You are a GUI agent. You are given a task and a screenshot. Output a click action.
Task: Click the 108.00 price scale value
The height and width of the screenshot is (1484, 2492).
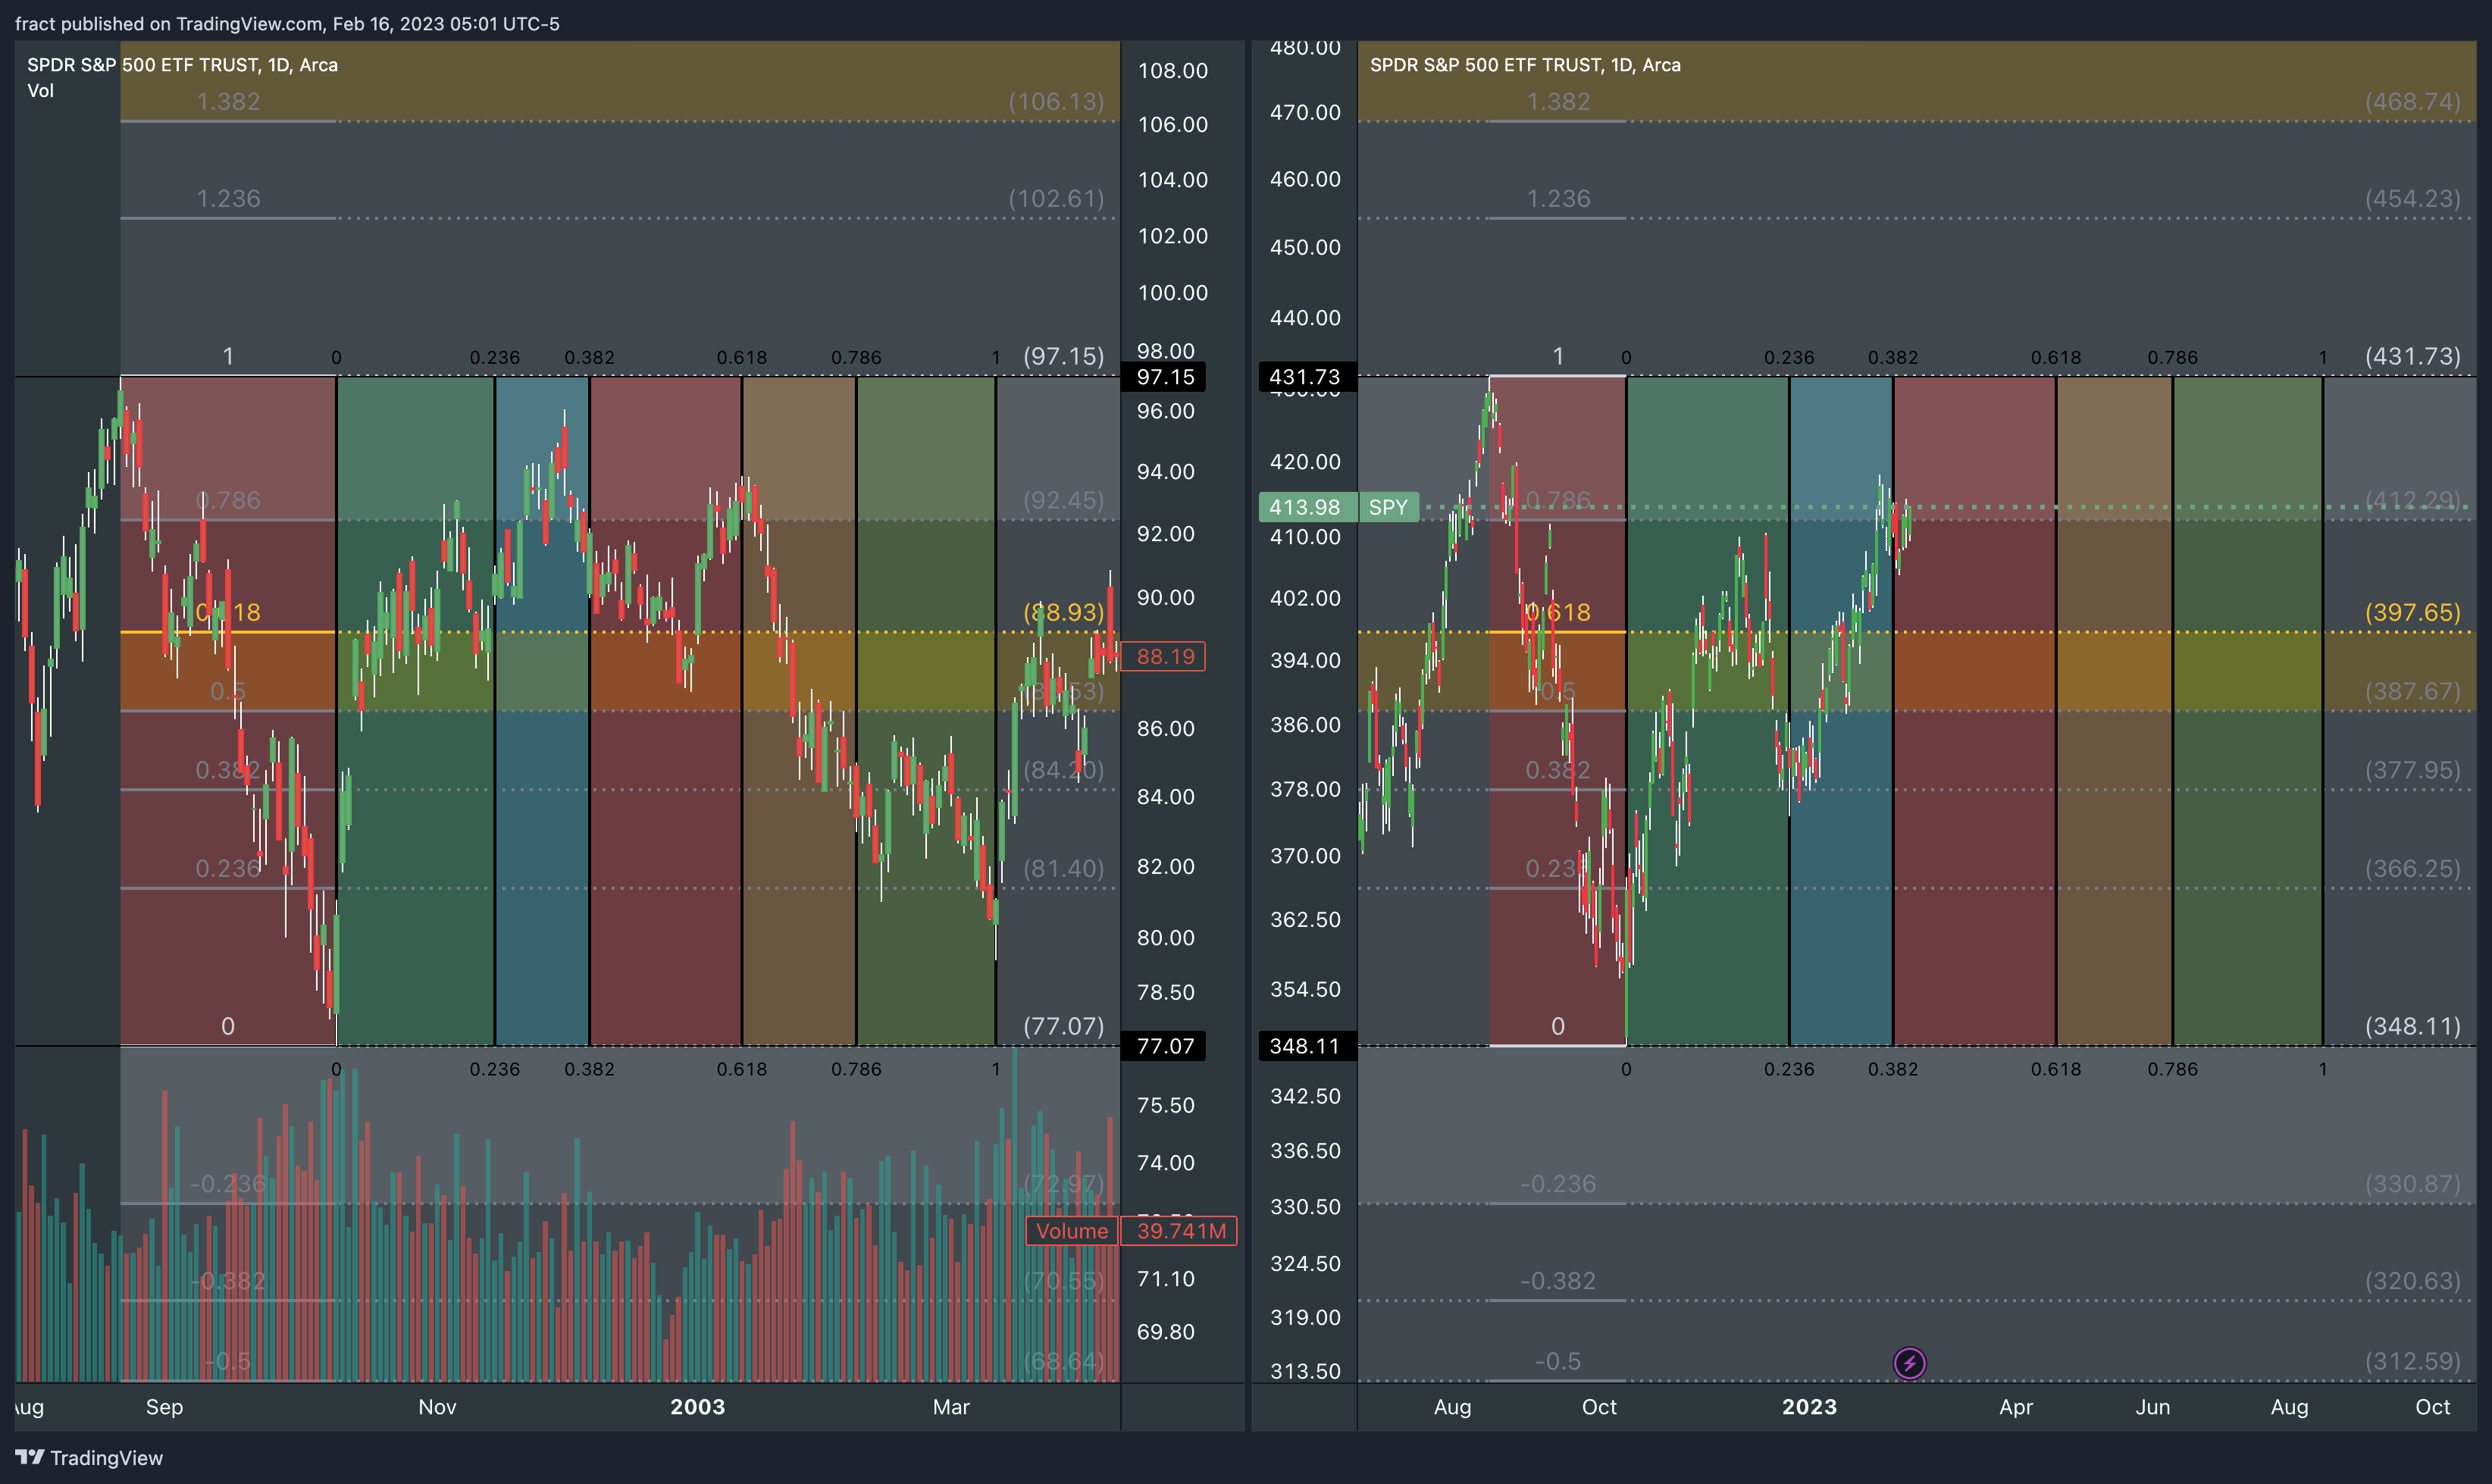point(1172,70)
